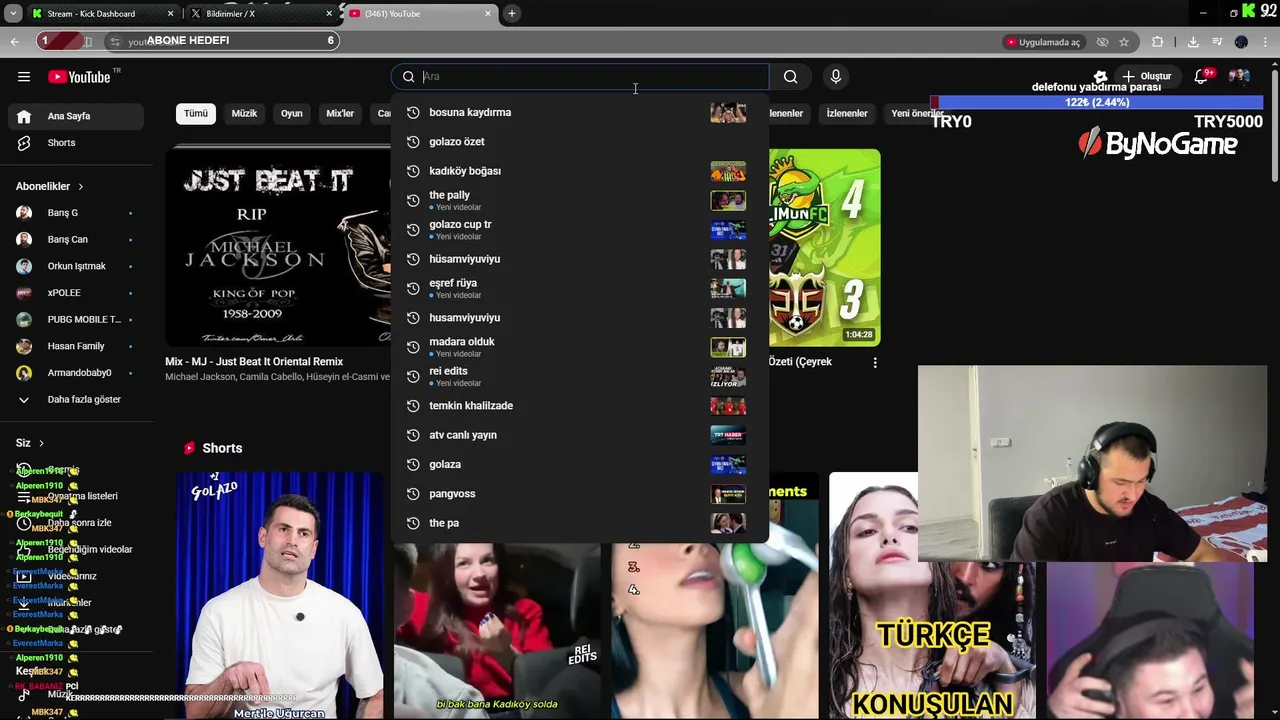This screenshot has height=720, width=1280.
Task: Expand Daha fazla göster in subscriptions
Action: click(76, 400)
